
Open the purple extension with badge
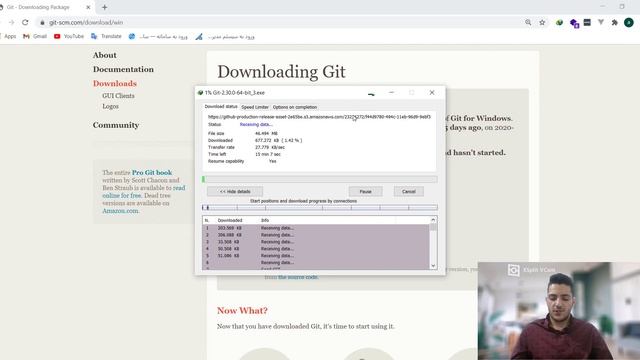(574, 23)
